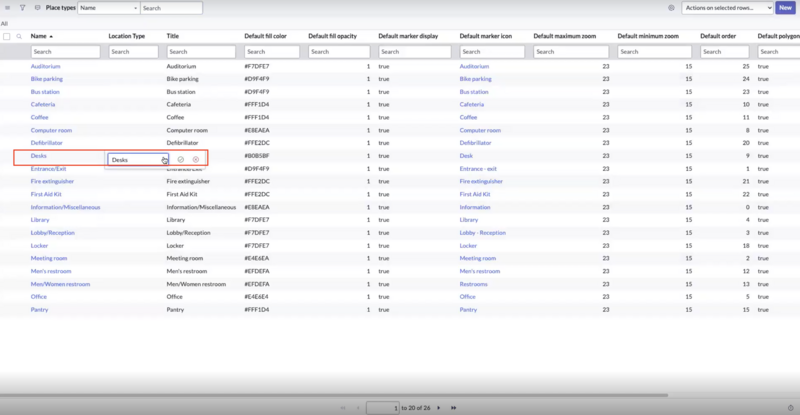Viewport: 800px width, 415px height.
Task: Open the Restrooms marker icon link
Action: pyautogui.click(x=473, y=284)
